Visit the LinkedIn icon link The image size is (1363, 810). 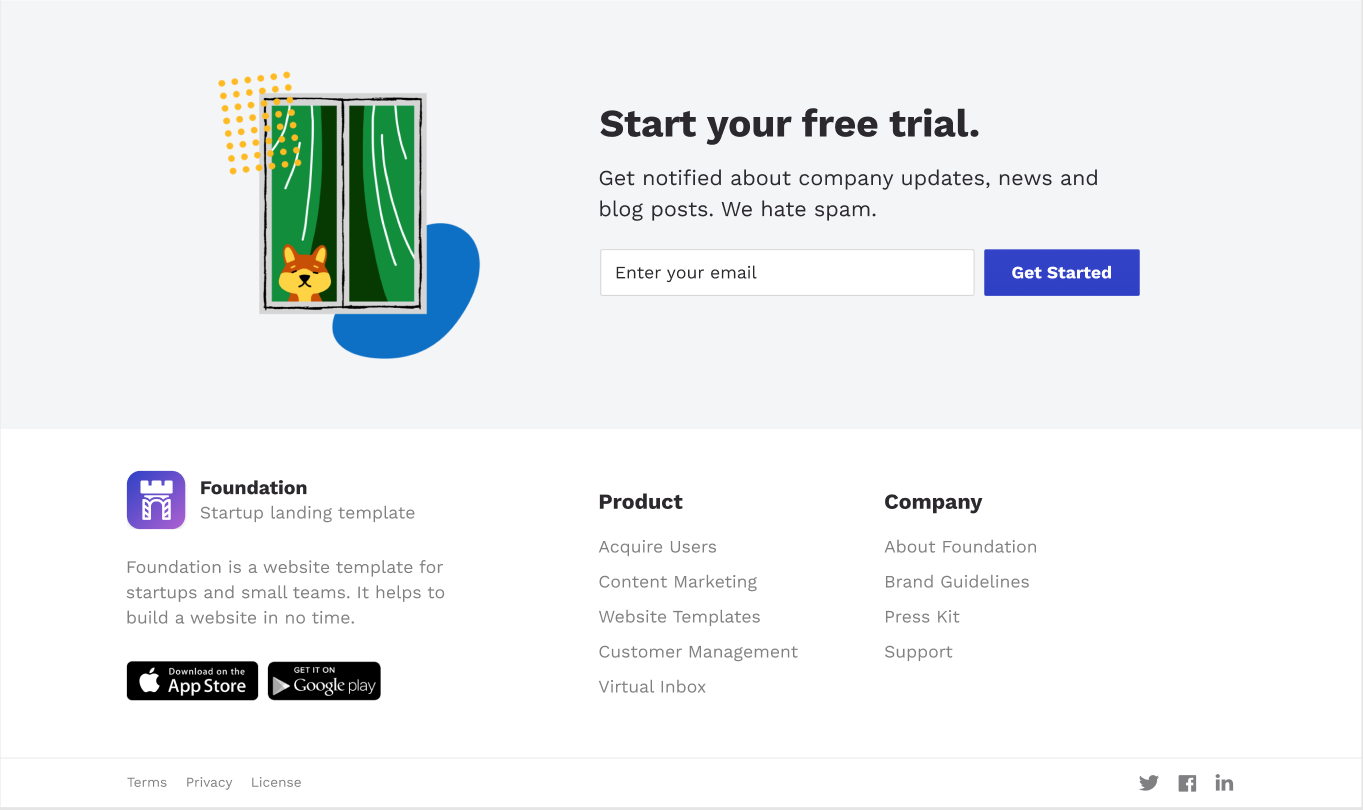(x=1224, y=783)
